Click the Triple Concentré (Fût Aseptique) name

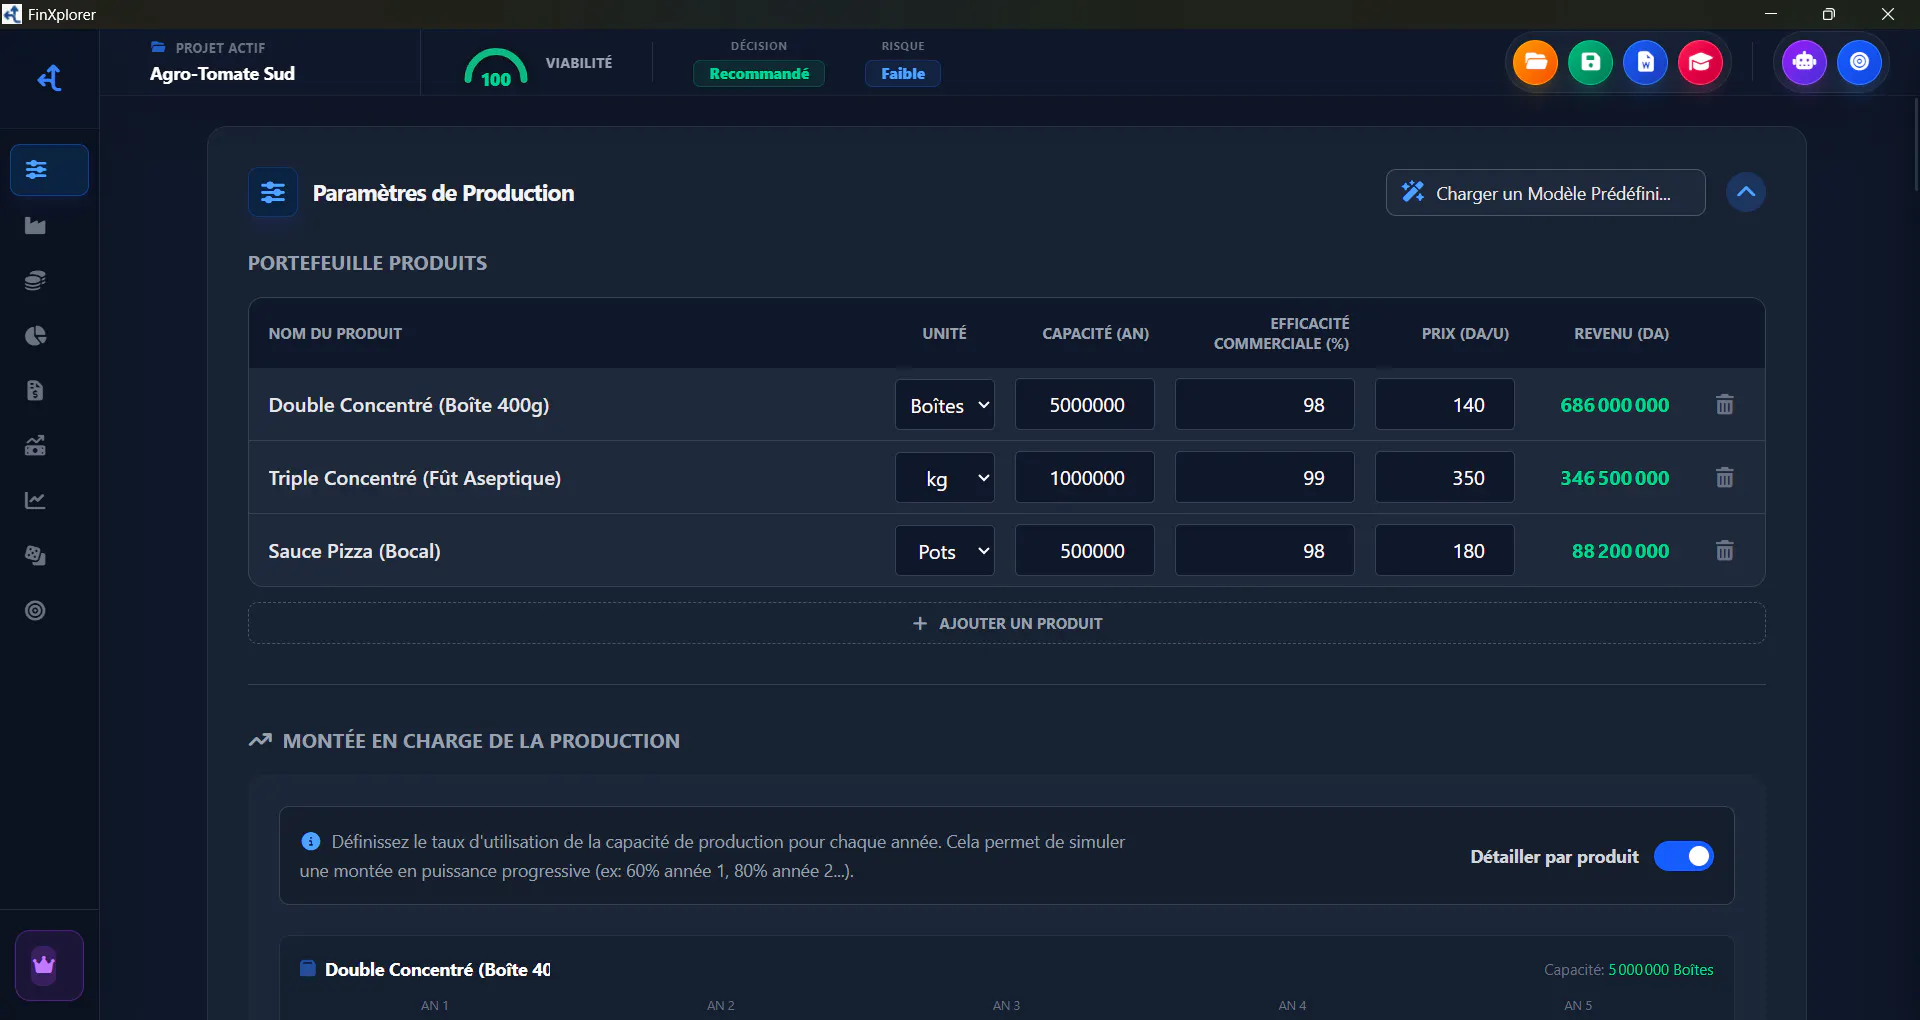click(x=414, y=478)
